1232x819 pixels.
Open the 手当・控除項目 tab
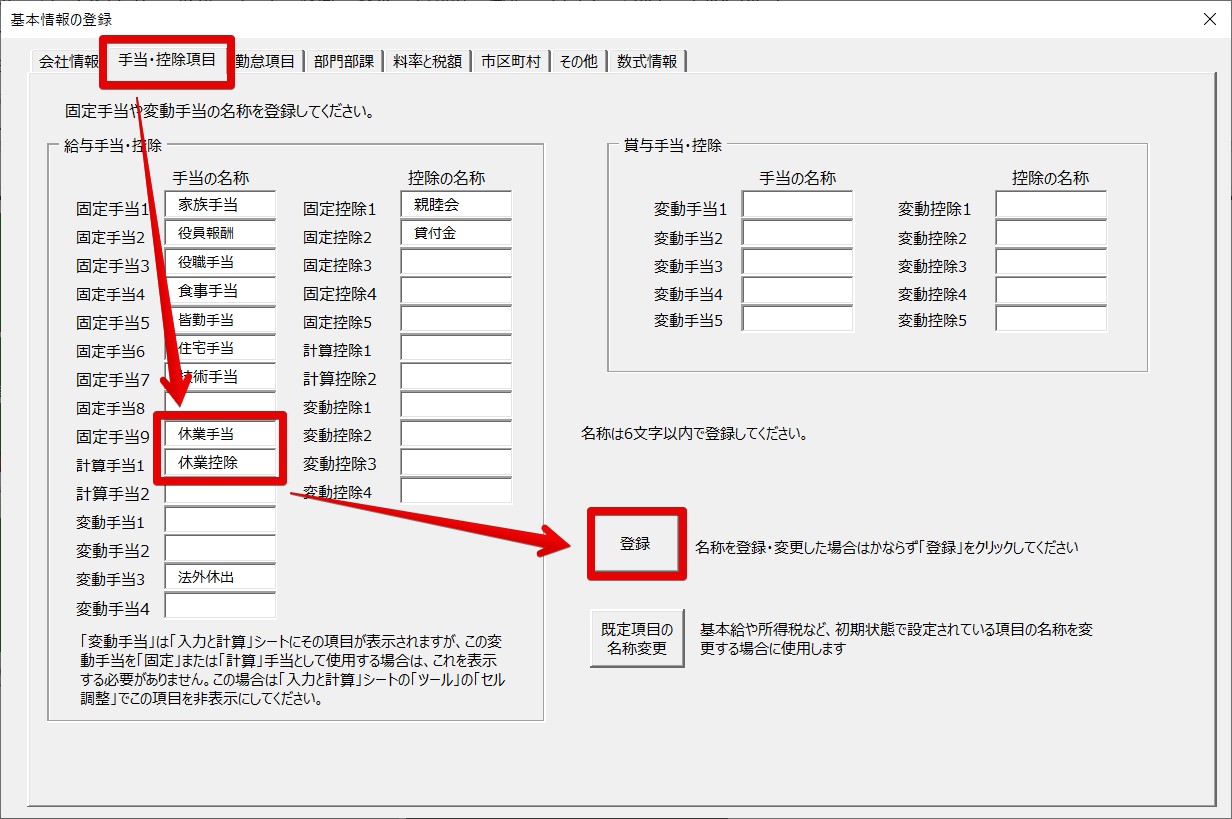pos(167,60)
